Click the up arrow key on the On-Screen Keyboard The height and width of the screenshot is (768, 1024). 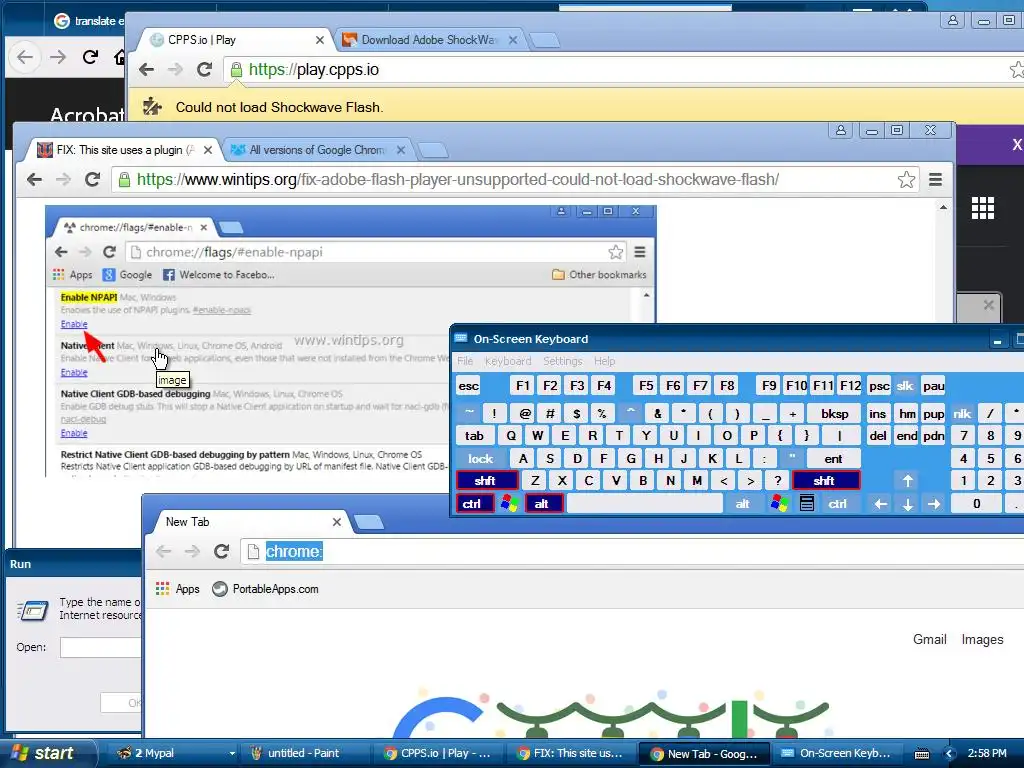(908, 481)
